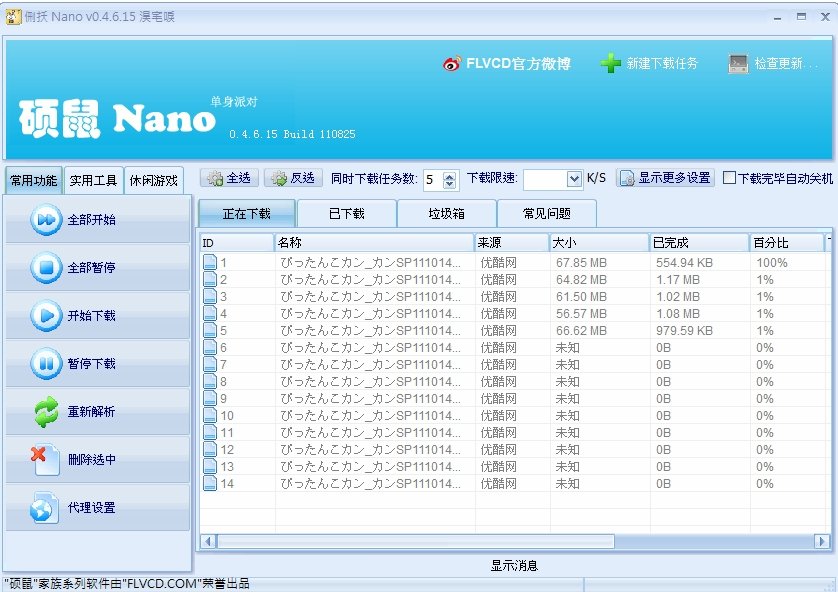Increase 同时下载任务数 with up arrow
This screenshot has width=838, height=592.
coord(450,176)
